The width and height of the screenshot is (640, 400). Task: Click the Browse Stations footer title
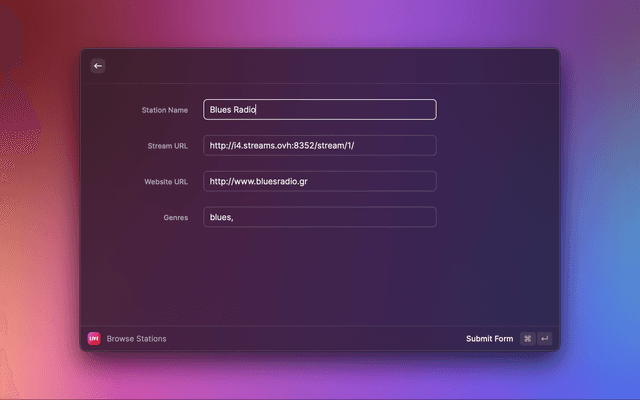(137, 339)
